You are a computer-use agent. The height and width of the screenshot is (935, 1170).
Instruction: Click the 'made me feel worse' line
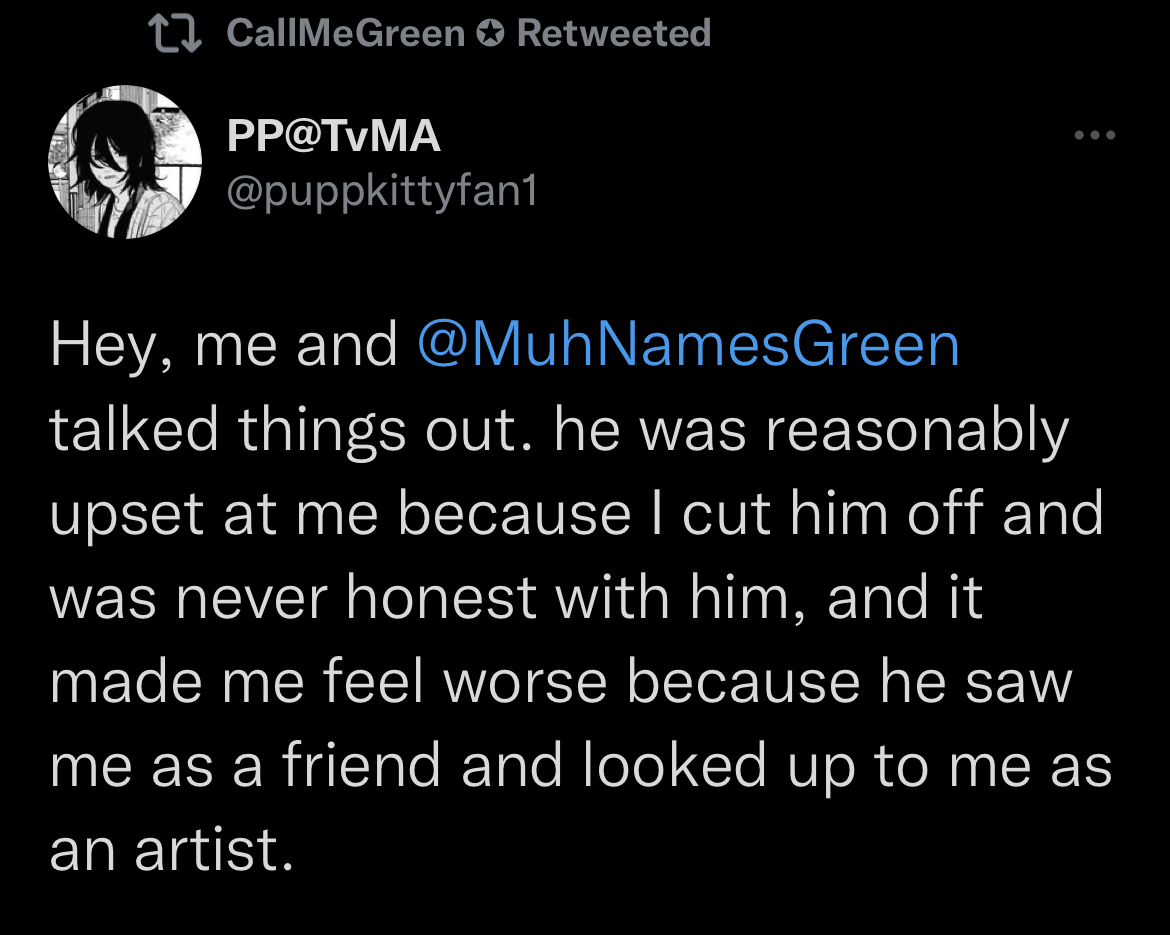click(561, 681)
